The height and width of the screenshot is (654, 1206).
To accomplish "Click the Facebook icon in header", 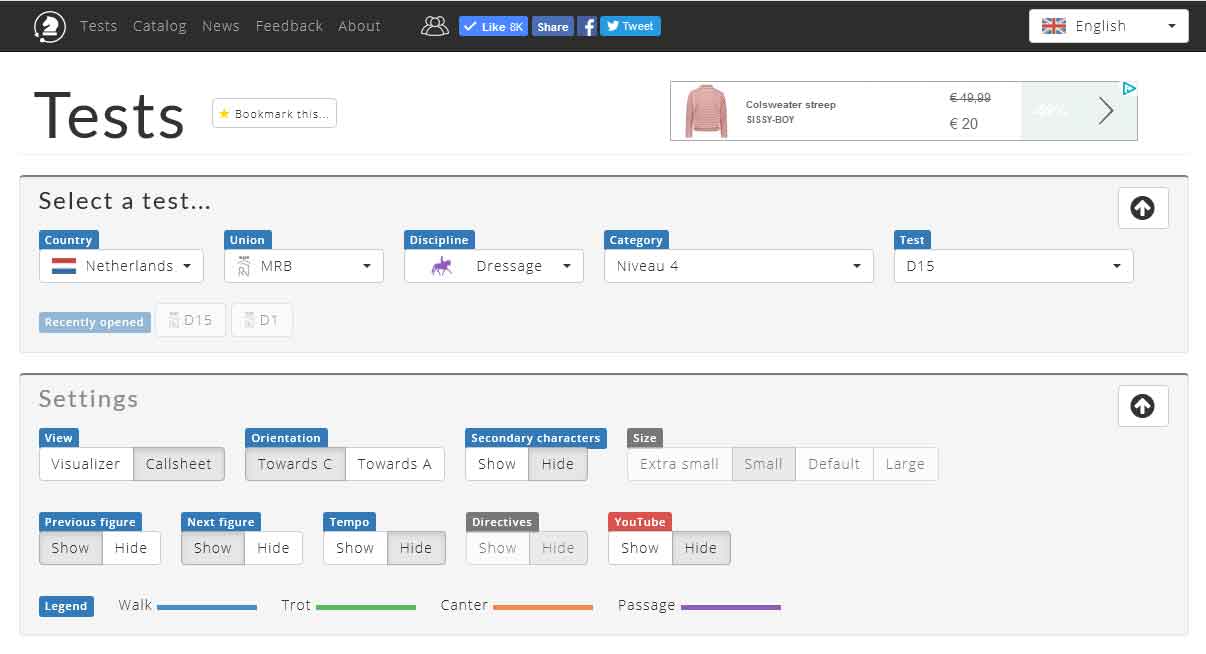I will pyautogui.click(x=588, y=27).
